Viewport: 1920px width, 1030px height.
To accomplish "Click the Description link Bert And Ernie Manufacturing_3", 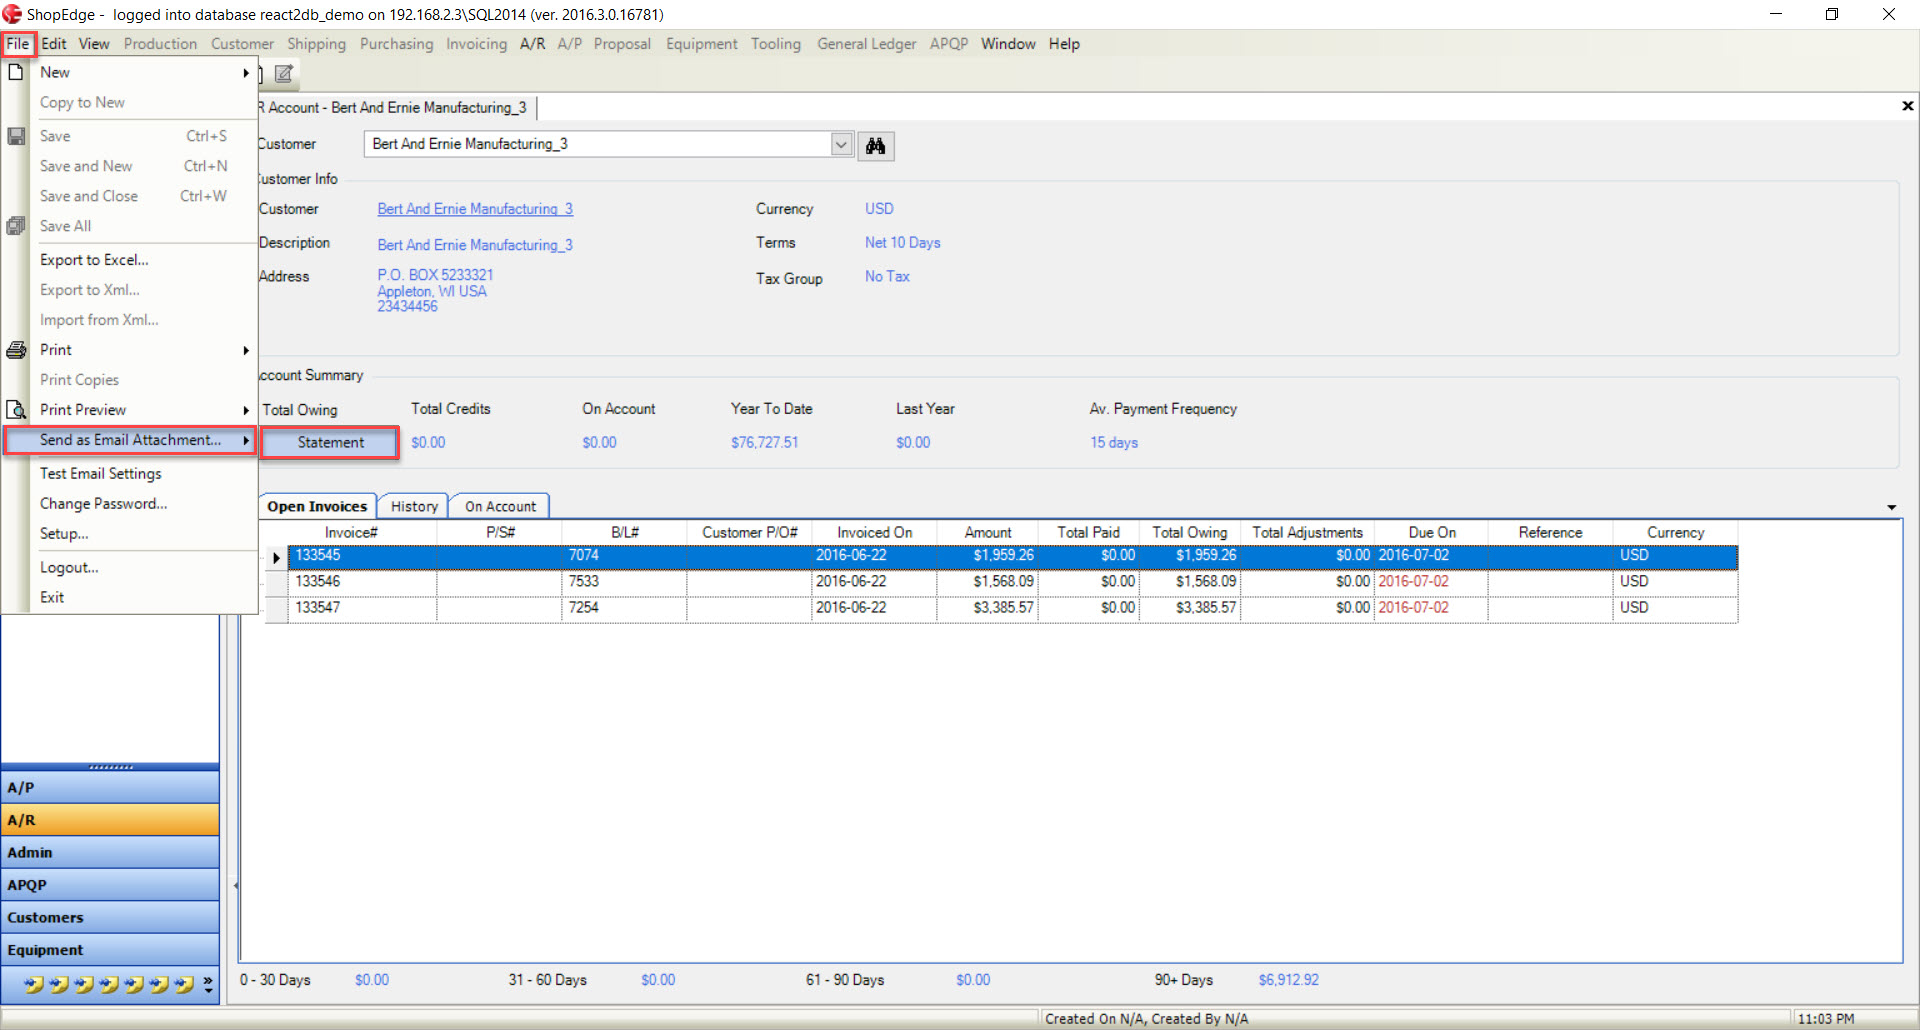I will coord(475,245).
